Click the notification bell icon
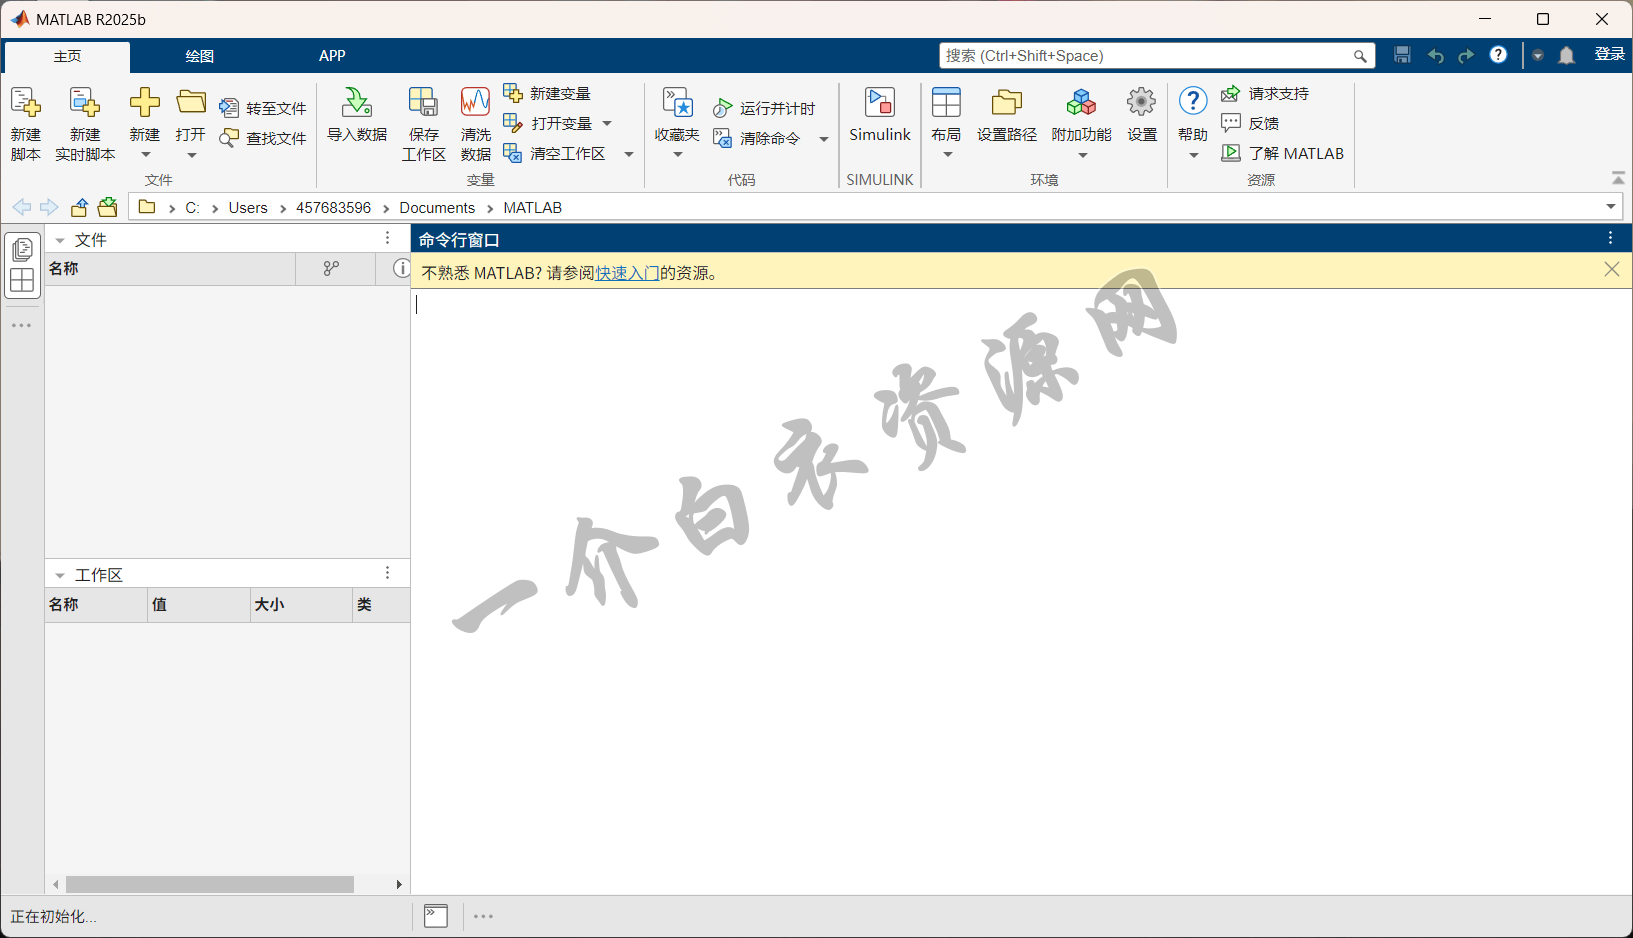Viewport: 1633px width, 938px height. 1567,56
